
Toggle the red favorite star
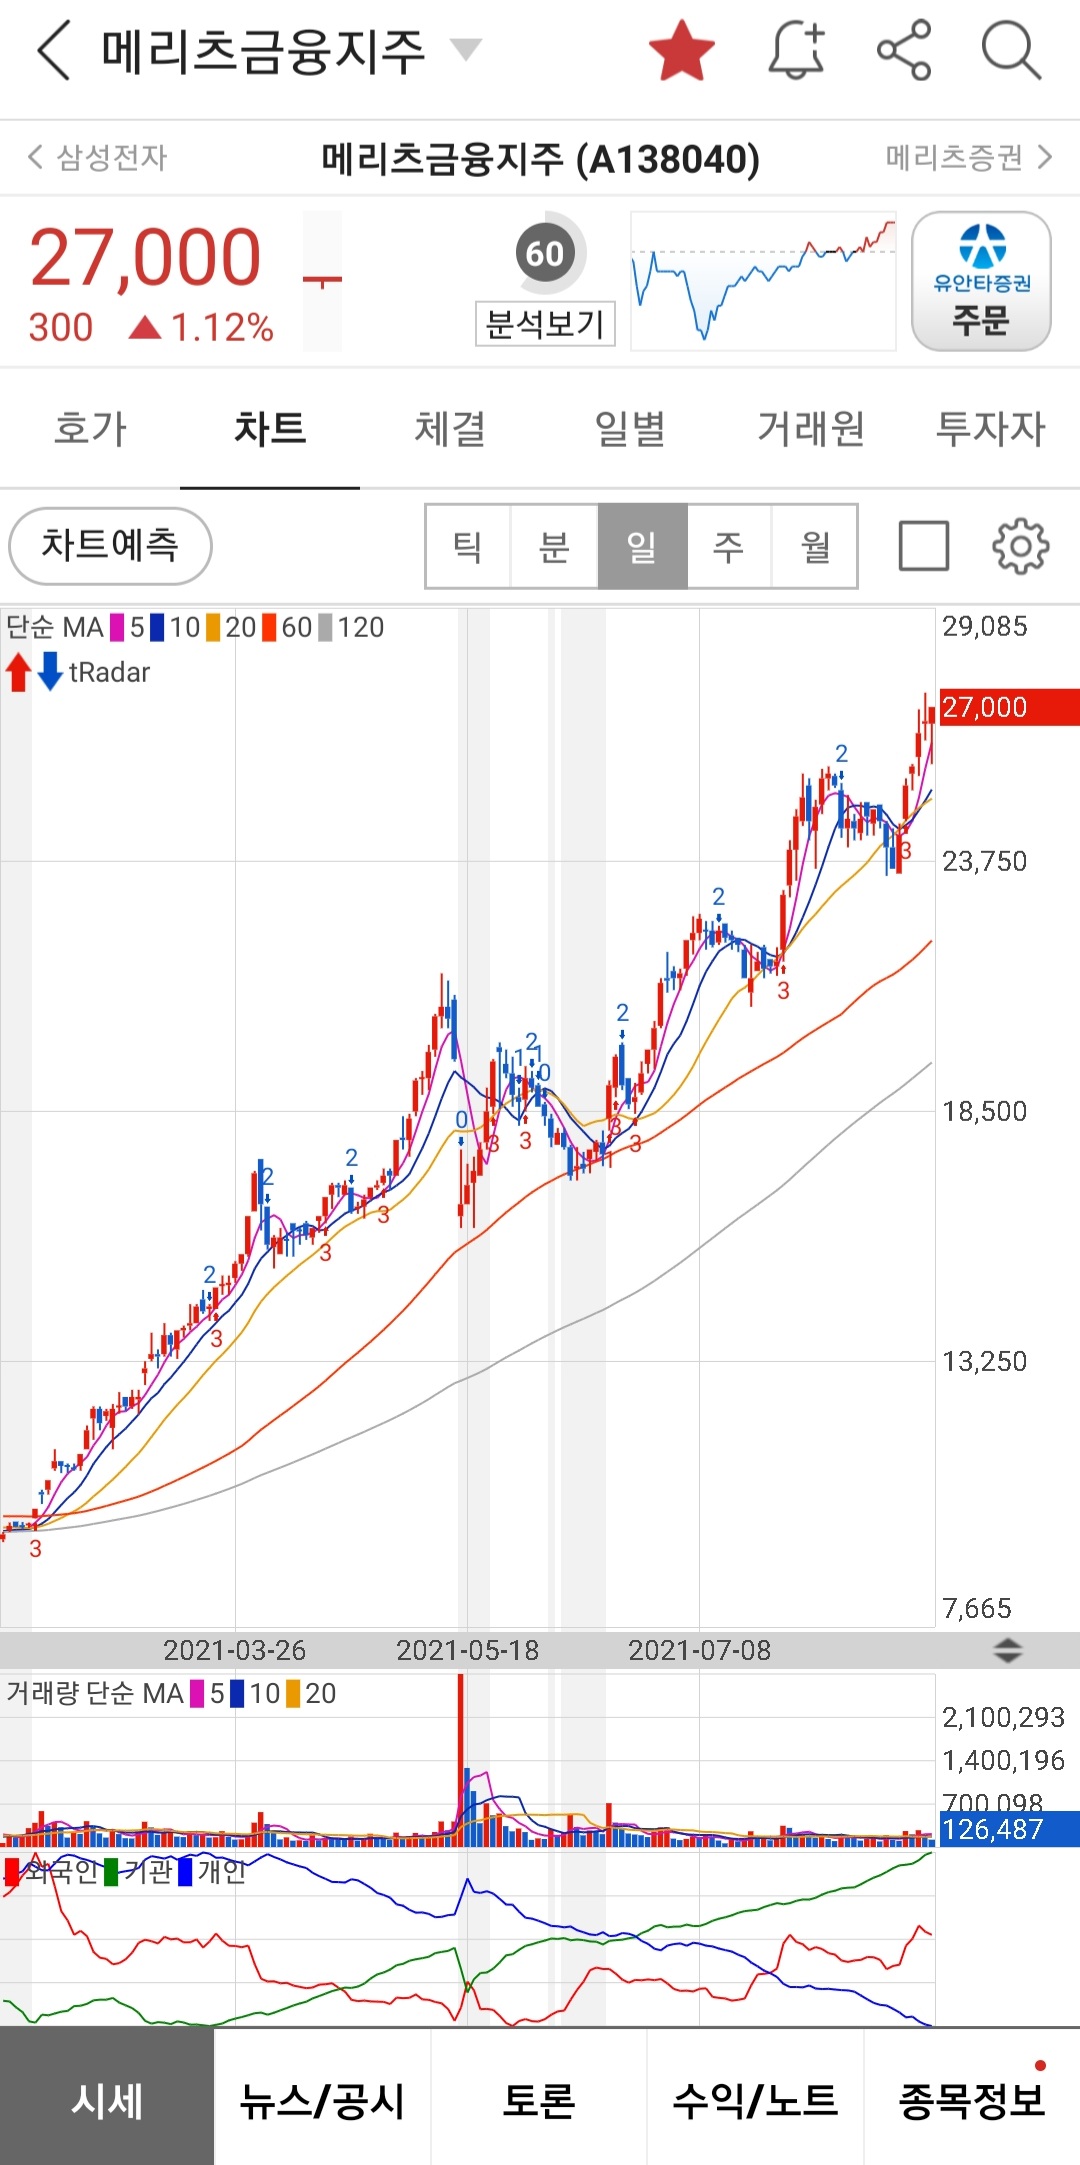[x=682, y=50]
